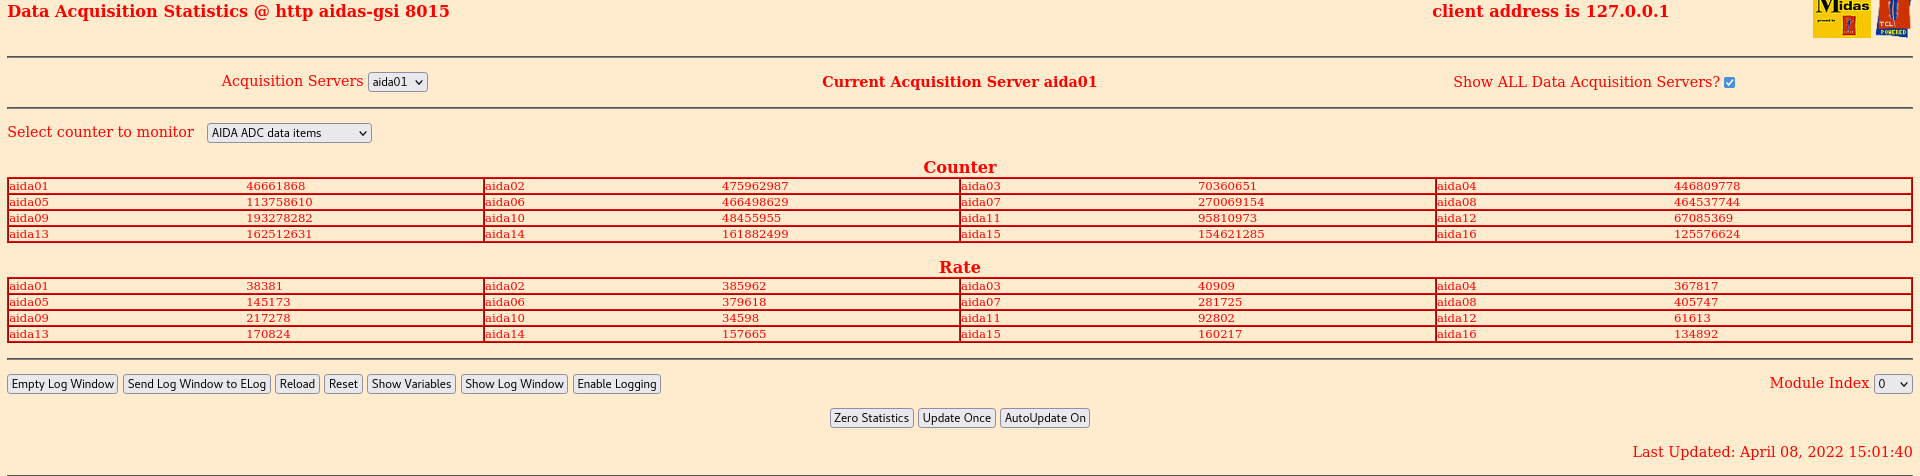The image size is (1920, 476).
Task: Open the AIDA ADC data items dropdown
Action: click(x=289, y=133)
